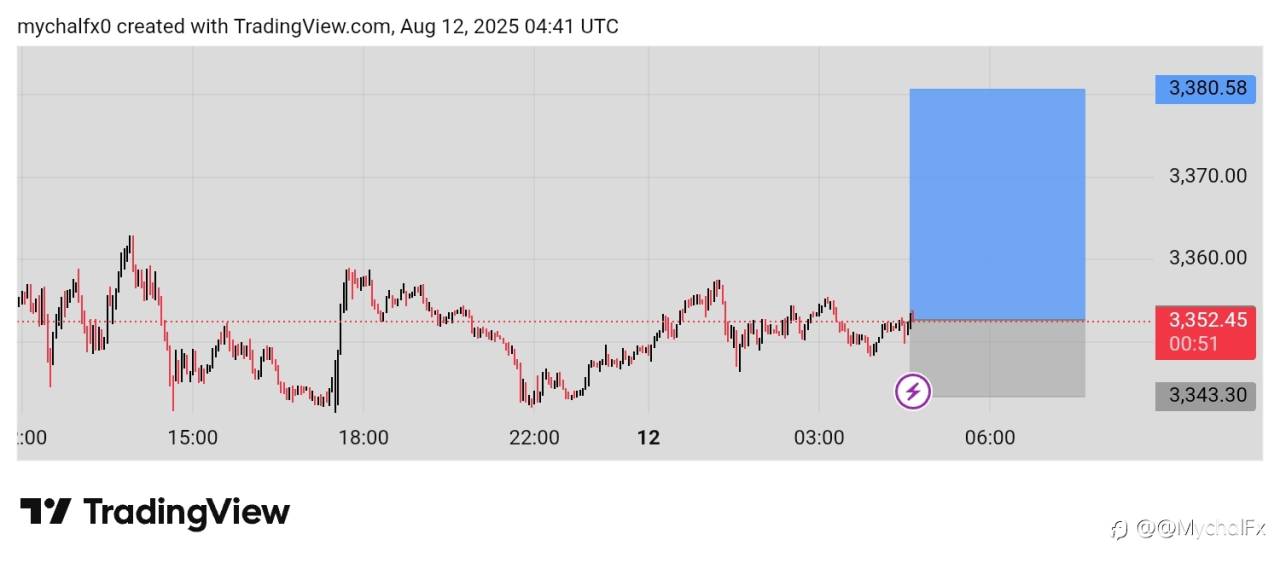Click the mychalfx0 TradingView.com header caption
This screenshot has width=1280, height=563.
(318, 26)
